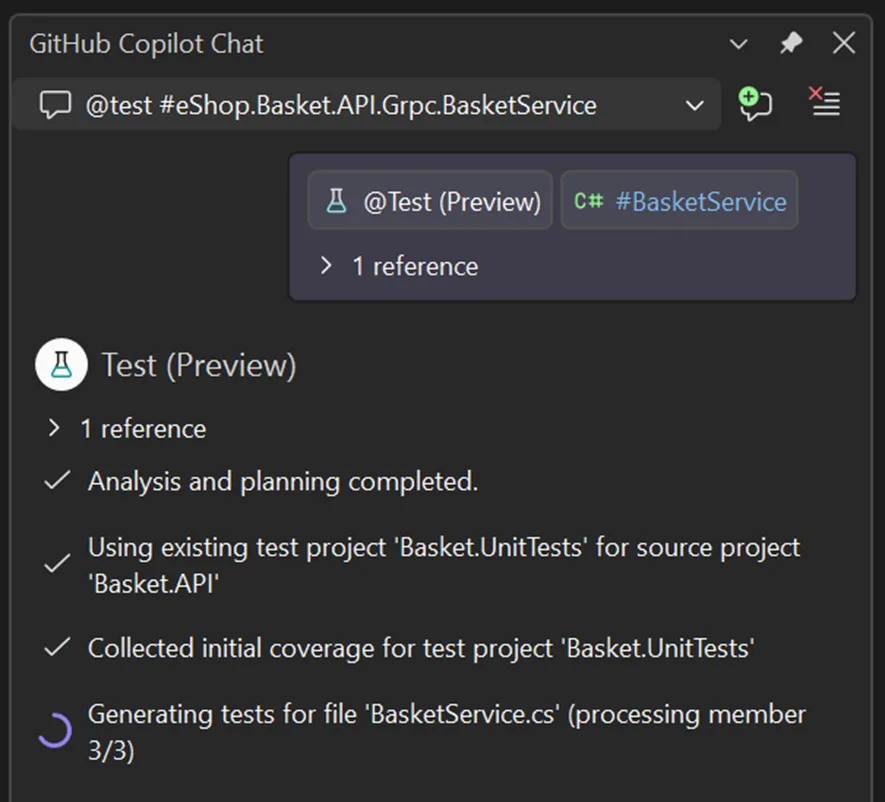Click the C# icon in the BasketService chip
885x802 pixels.
click(x=589, y=200)
